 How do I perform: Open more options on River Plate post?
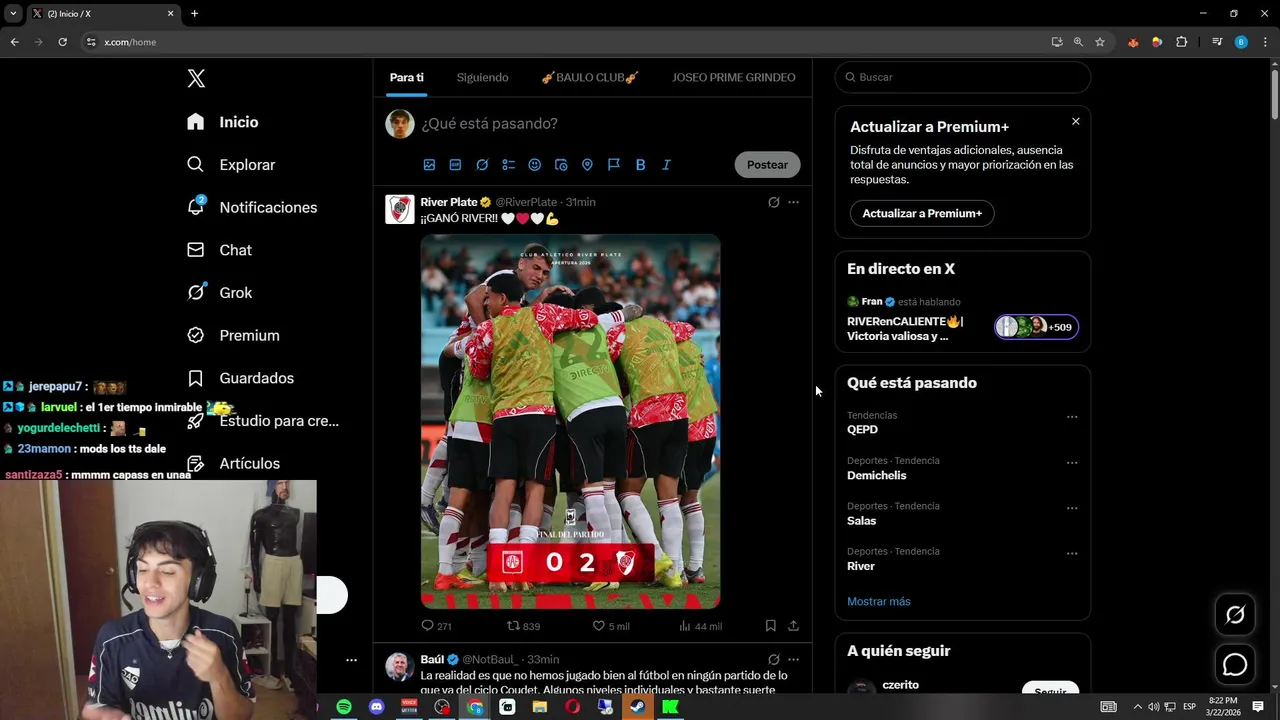pyautogui.click(x=793, y=202)
